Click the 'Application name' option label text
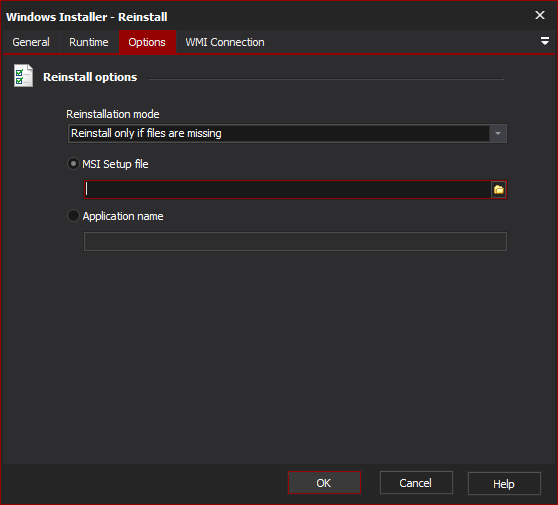The width and height of the screenshot is (558, 505). pos(123,216)
